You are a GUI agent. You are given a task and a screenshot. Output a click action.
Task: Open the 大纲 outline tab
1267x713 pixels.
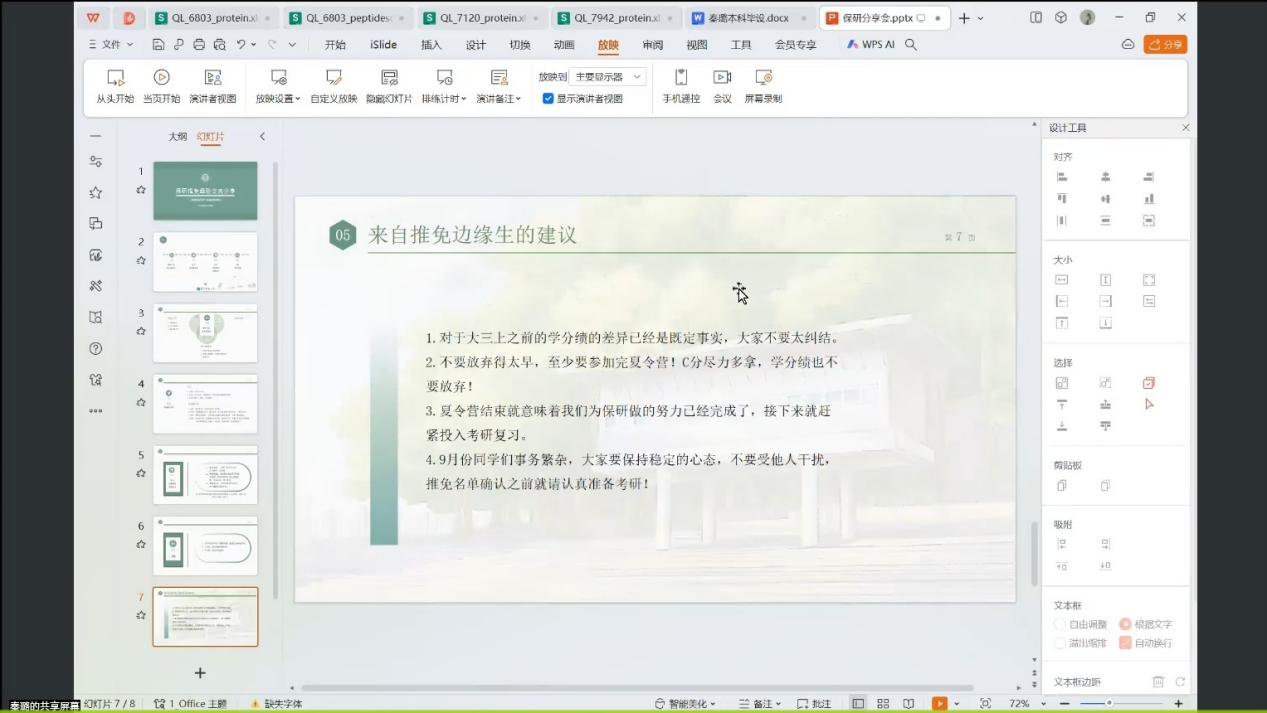(x=177, y=136)
